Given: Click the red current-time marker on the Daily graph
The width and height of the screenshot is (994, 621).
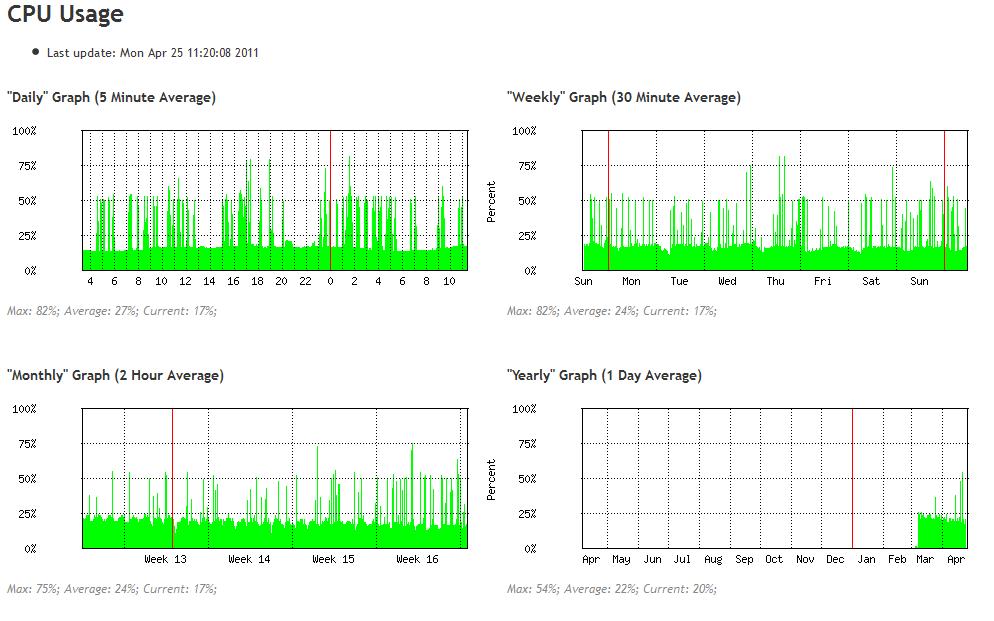Looking at the screenshot, I should point(330,200).
